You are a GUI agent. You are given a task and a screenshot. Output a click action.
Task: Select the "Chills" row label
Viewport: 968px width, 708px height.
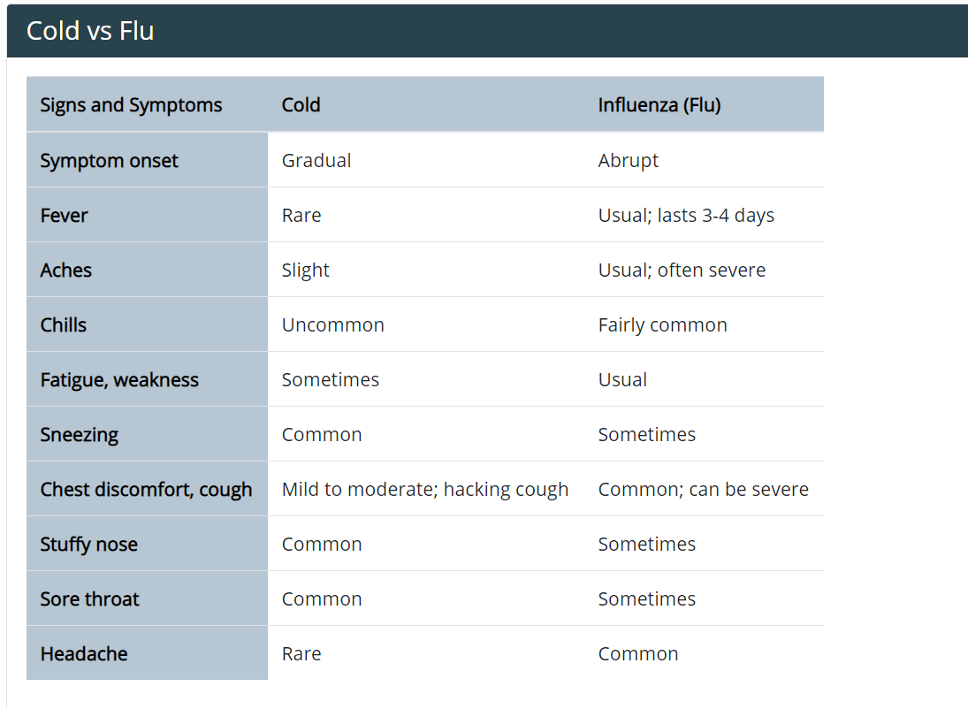63,326
